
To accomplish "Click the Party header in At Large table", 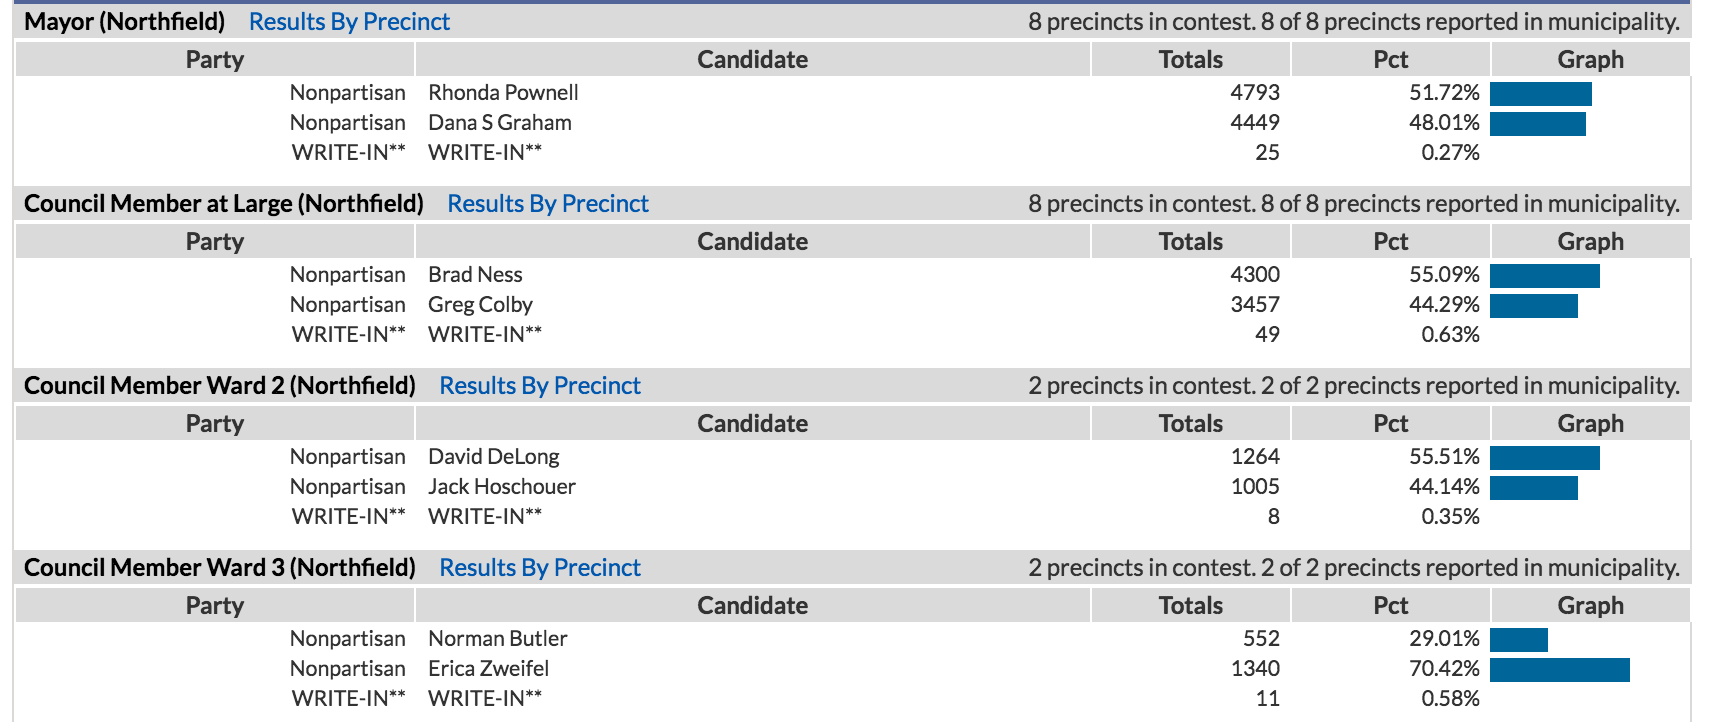I will (214, 241).
